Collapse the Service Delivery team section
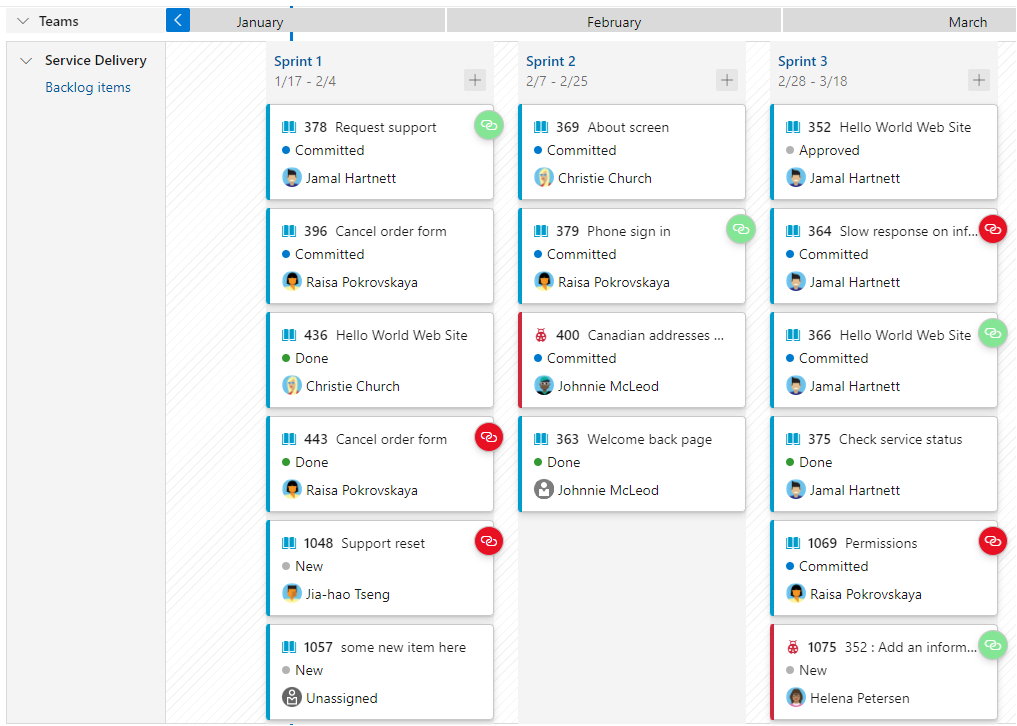1017x726 pixels. [x=24, y=60]
